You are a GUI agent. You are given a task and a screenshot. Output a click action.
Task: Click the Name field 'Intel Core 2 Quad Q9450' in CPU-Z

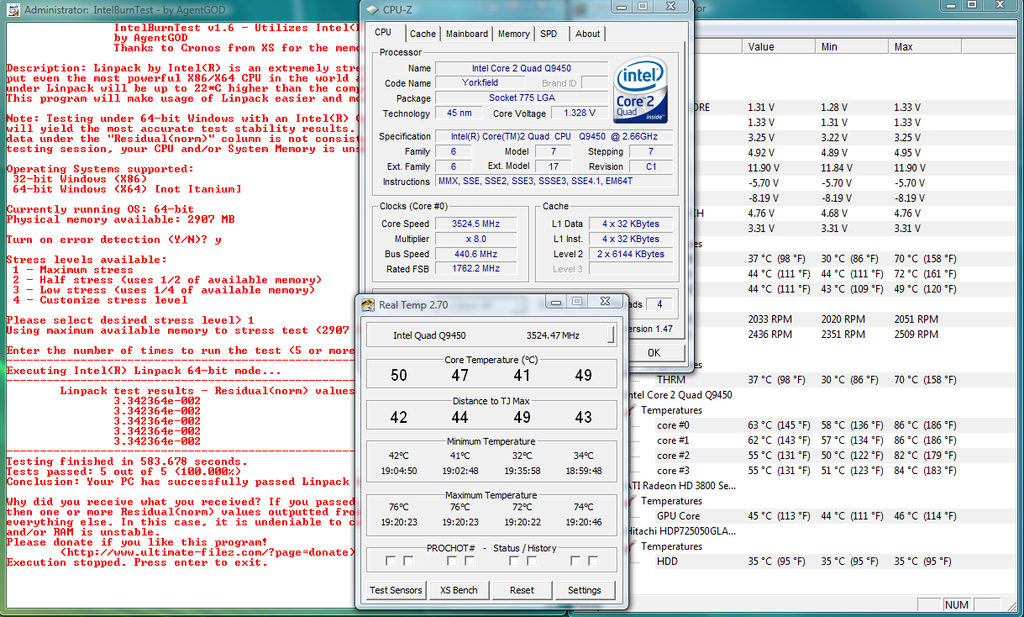point(521,68)
